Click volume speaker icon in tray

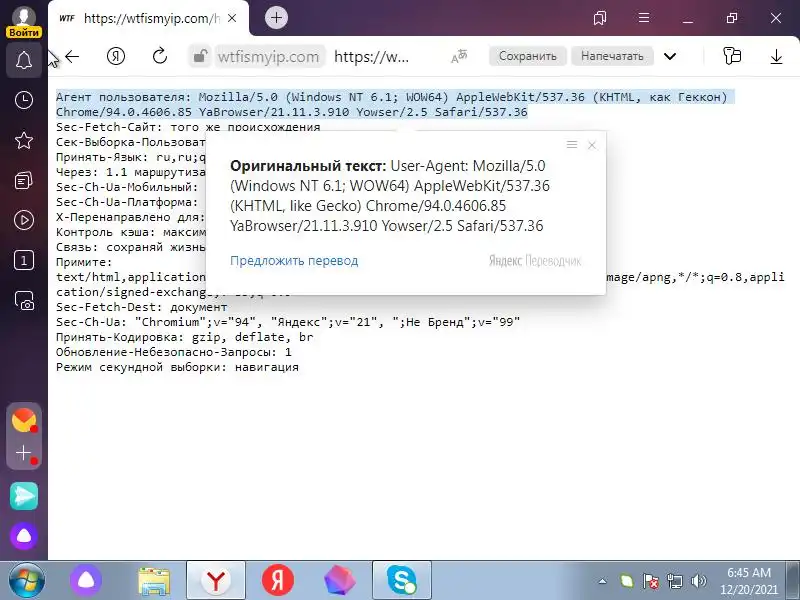click(x=698, y=581)
